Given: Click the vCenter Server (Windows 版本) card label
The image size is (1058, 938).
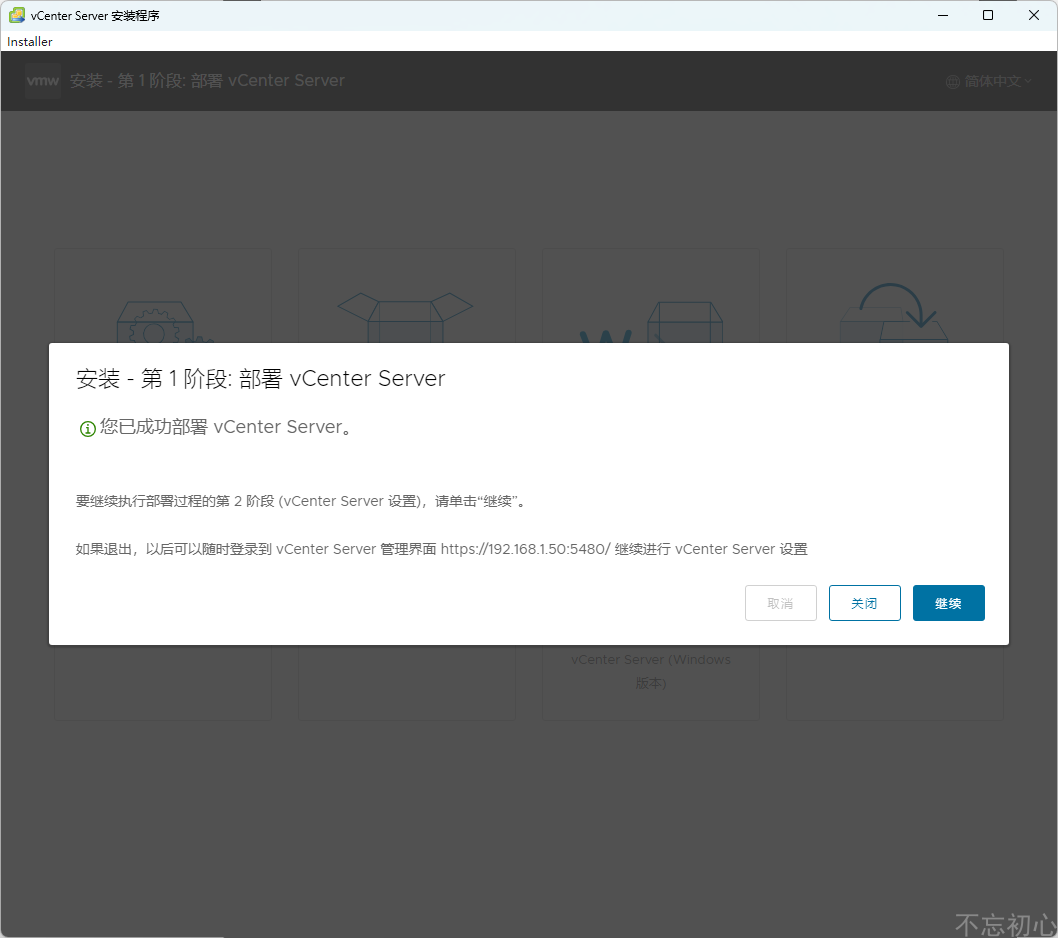Looking at the screenshot, I should tap(651, 671).
